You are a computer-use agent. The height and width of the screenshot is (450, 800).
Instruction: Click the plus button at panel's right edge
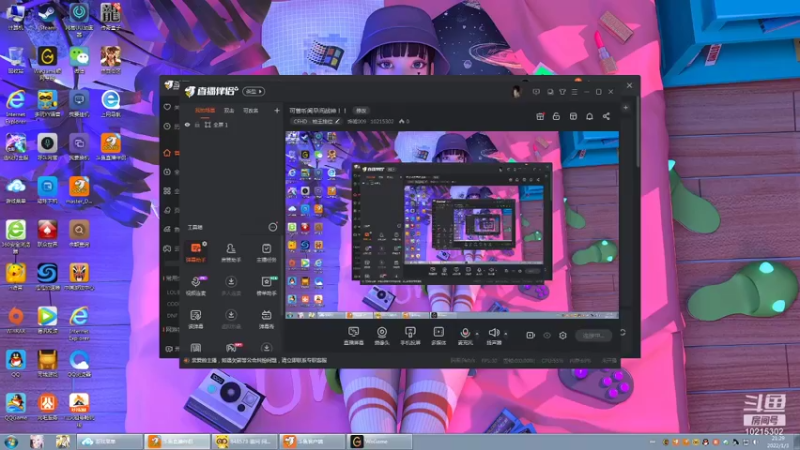(x=626, y=108)
